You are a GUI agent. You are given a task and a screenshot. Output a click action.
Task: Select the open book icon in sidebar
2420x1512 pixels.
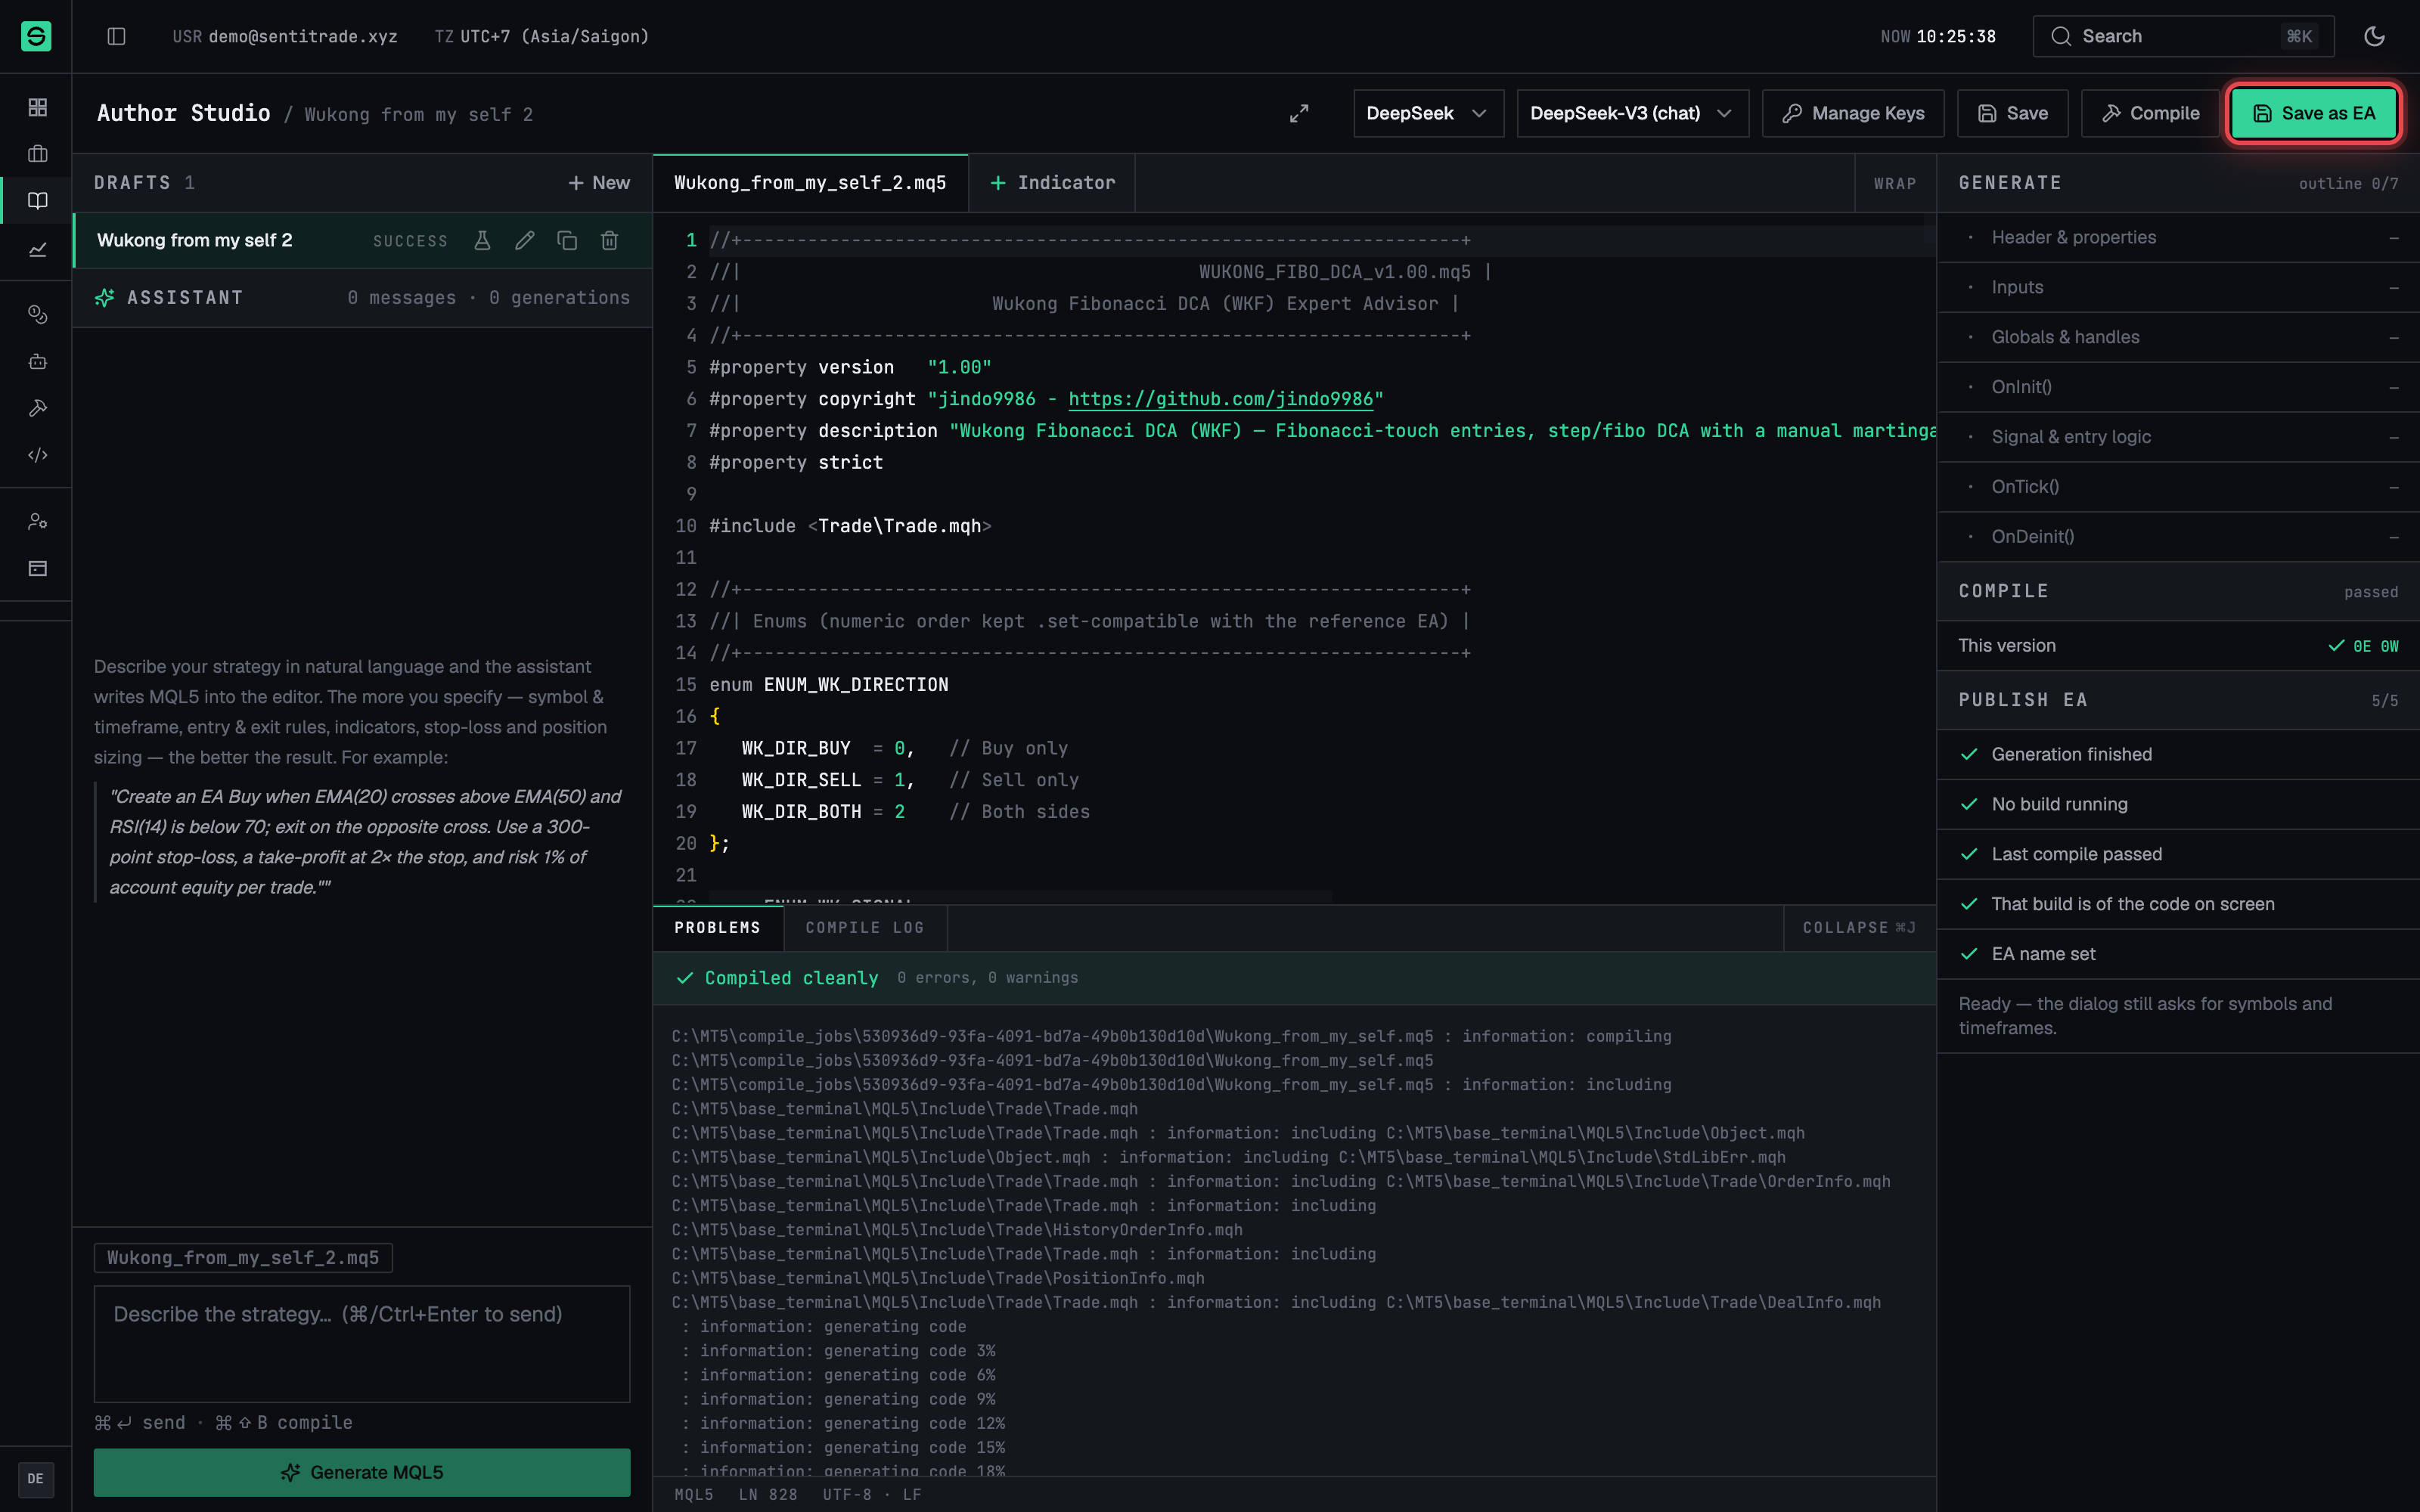(x=37, y=201)
